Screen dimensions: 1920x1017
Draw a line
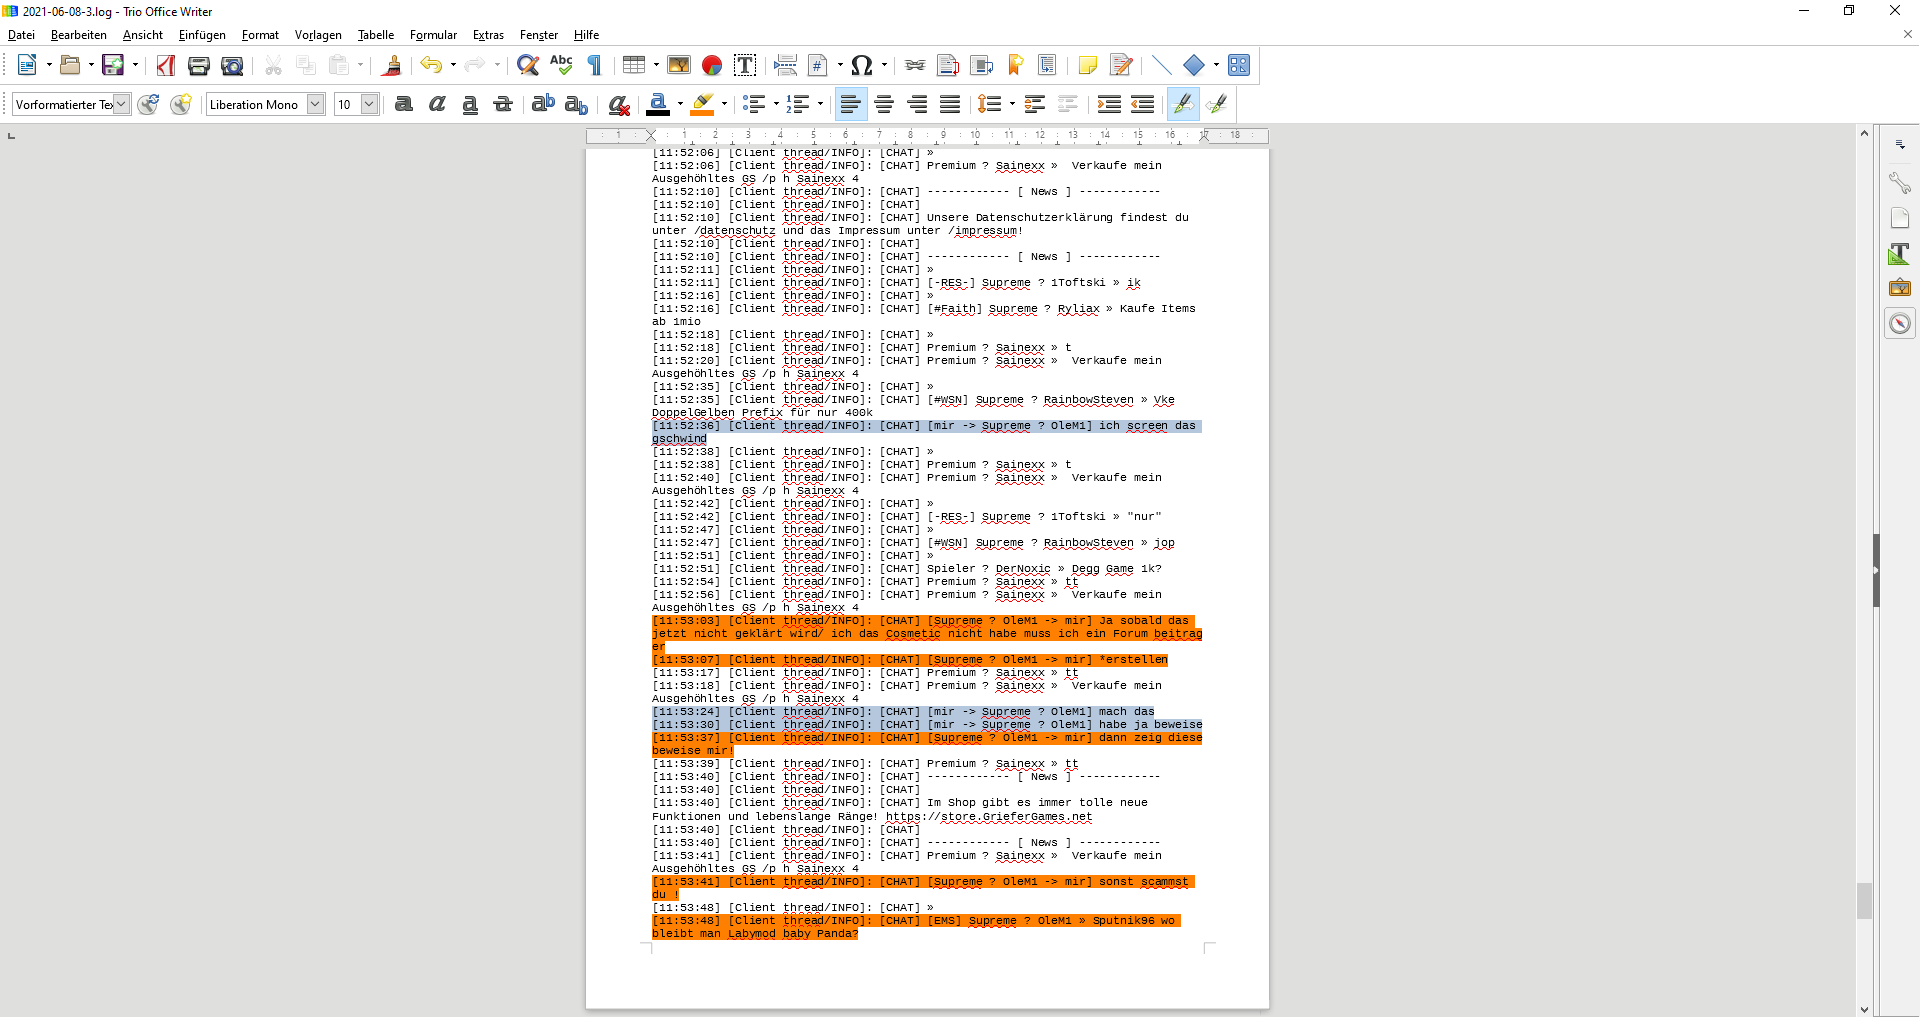pyautogui.click(x=1161, y=65)
